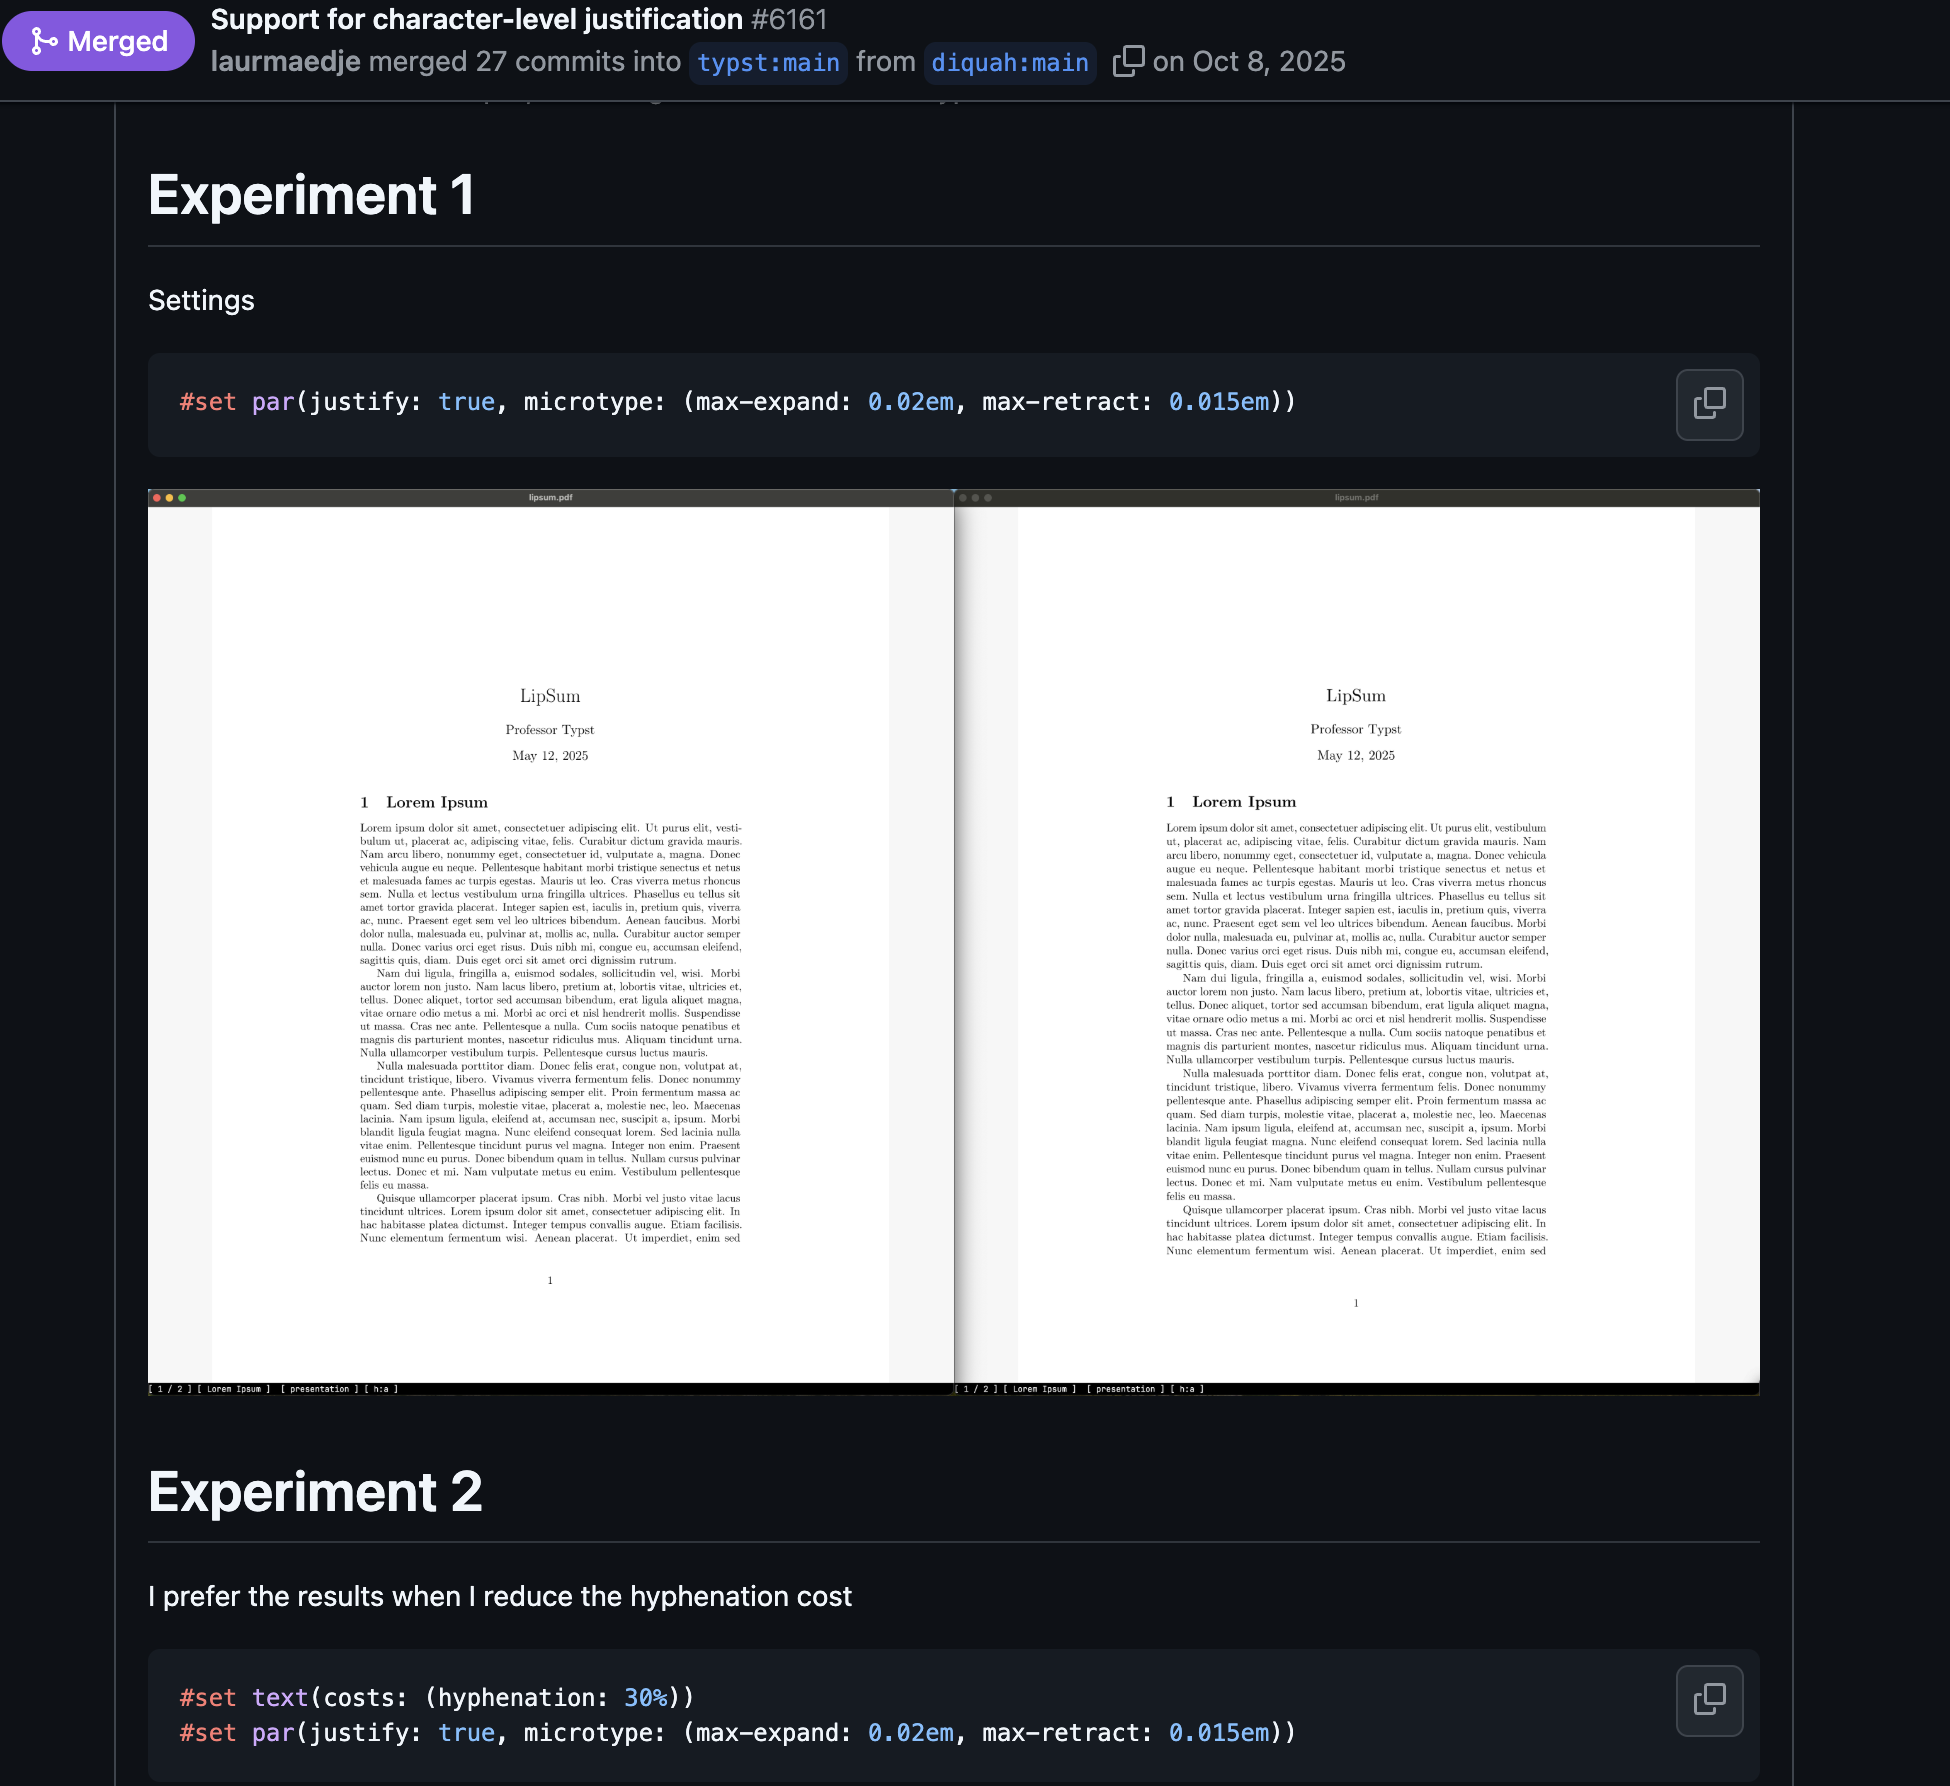Click the #6161 pull request number
Screen dimensions: 1950x1786
tap(789, 19)
